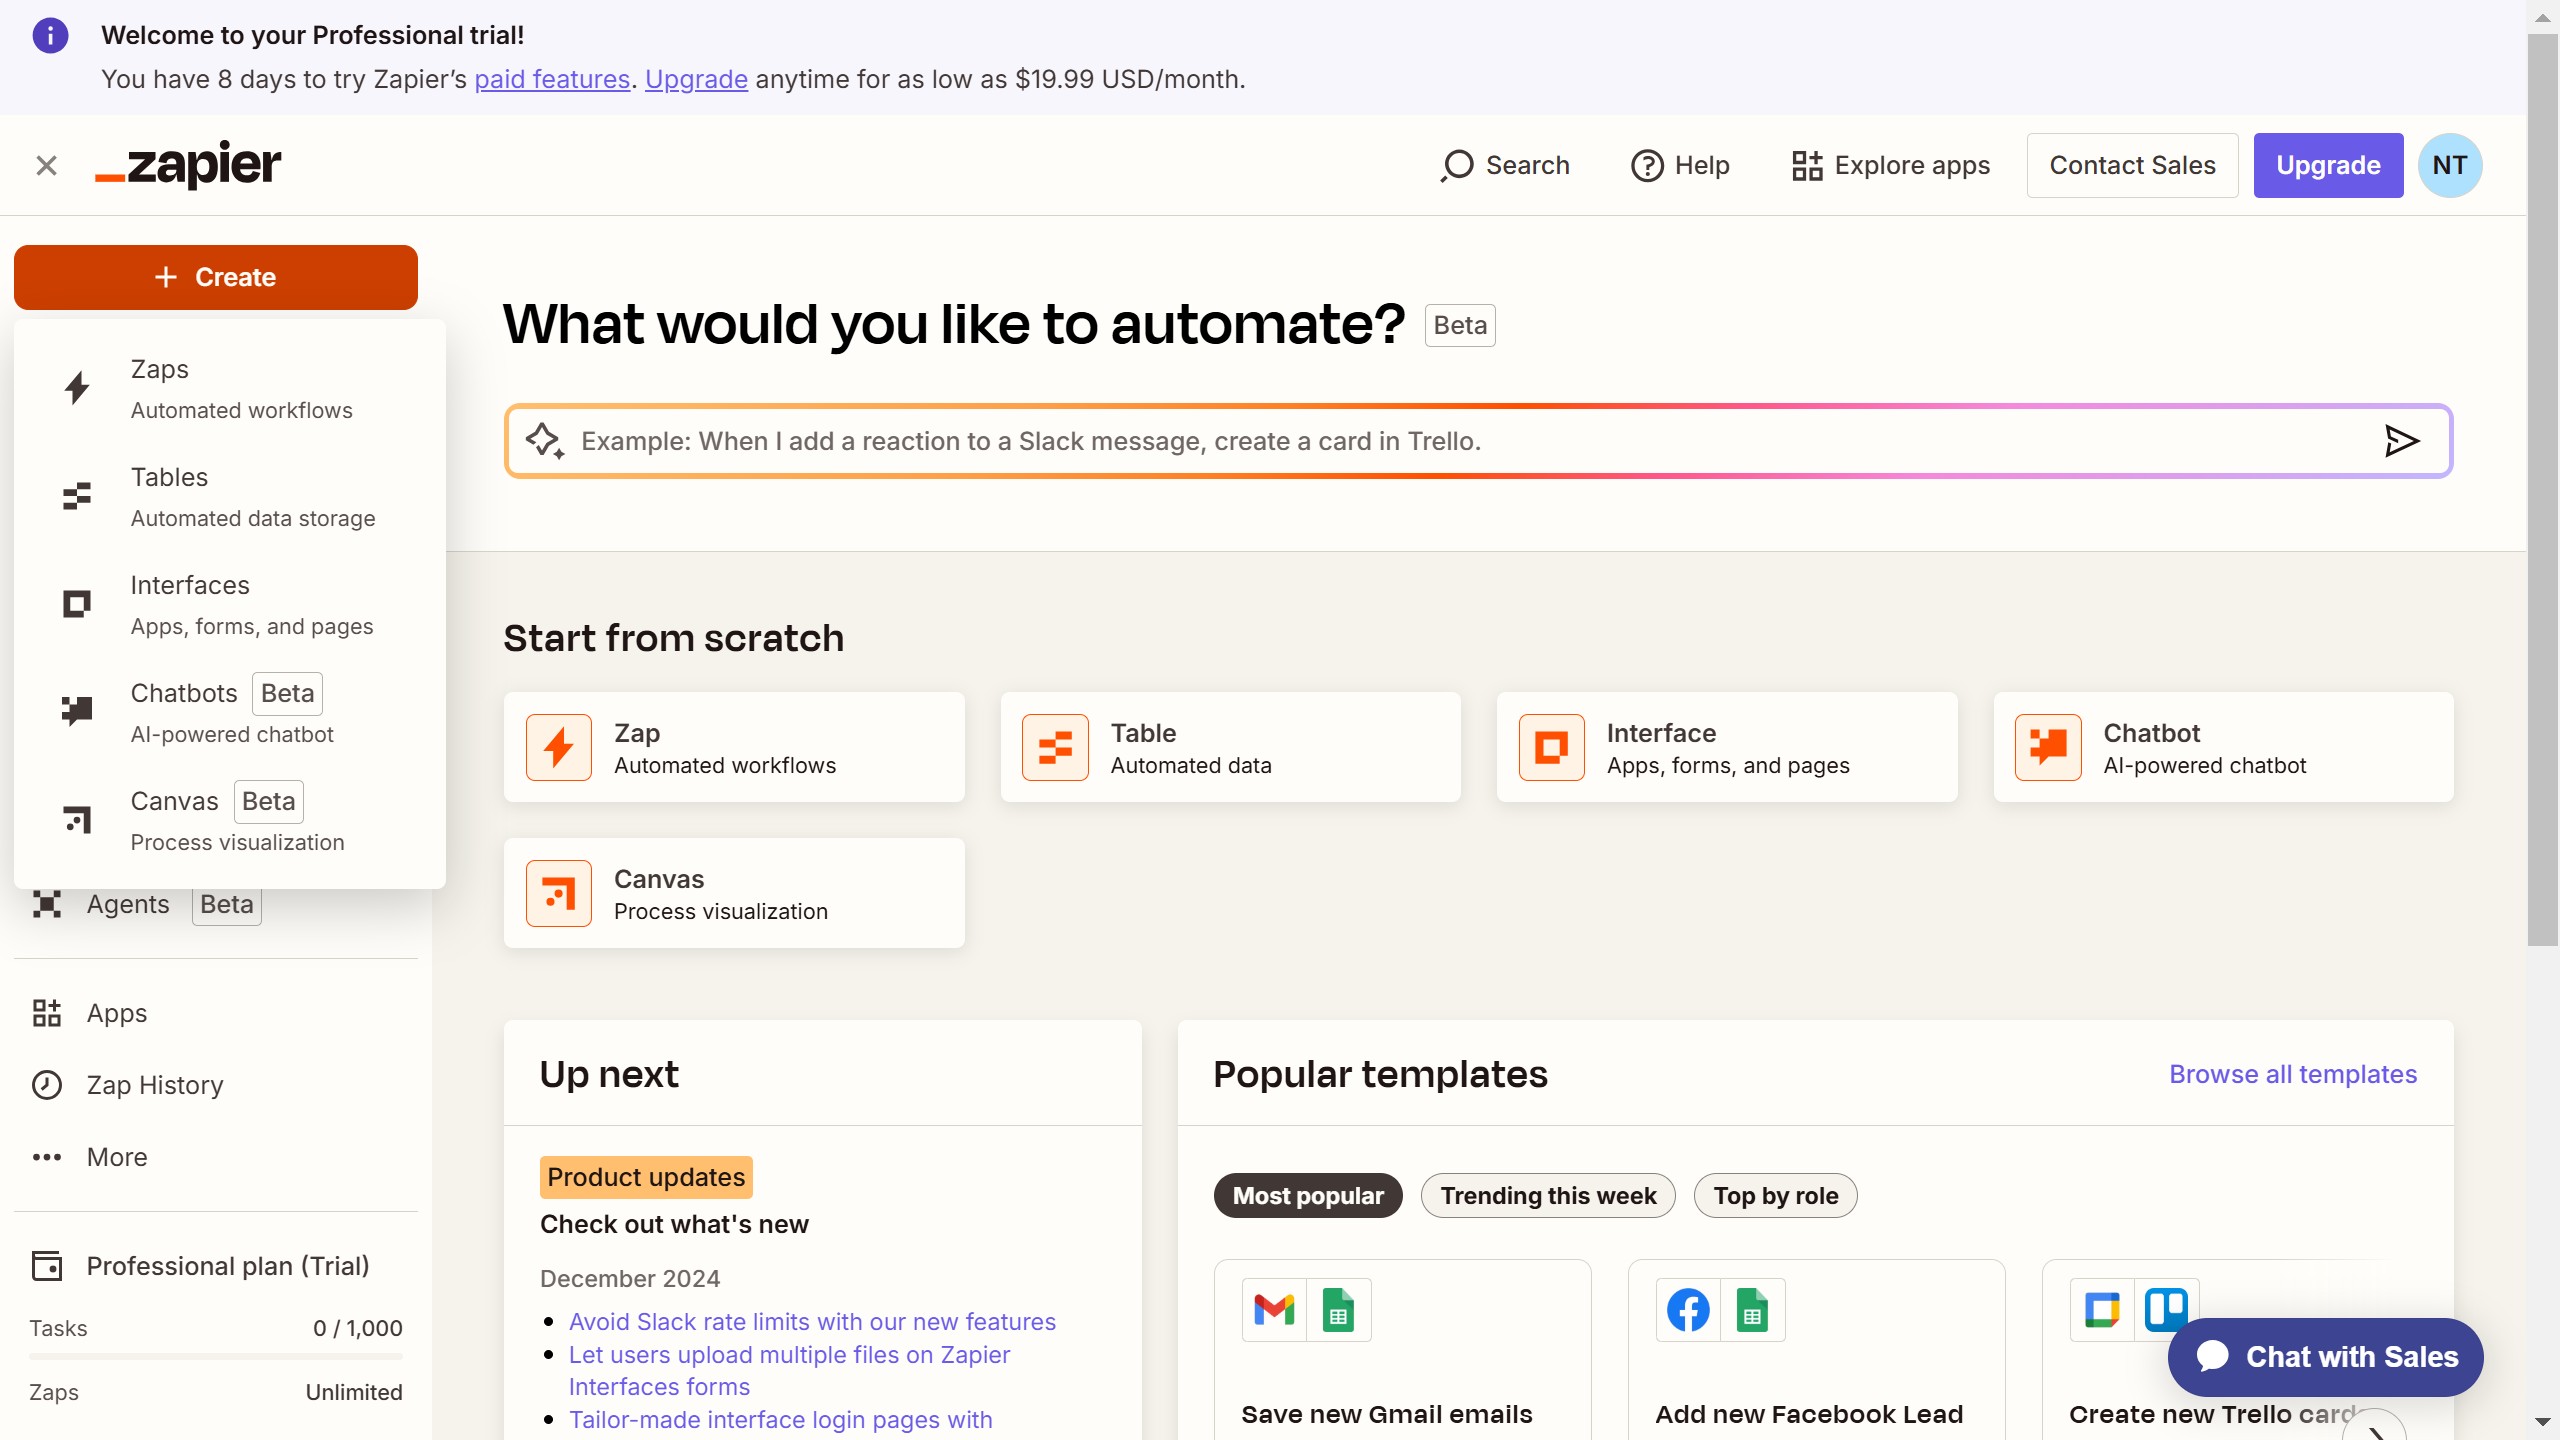Click the Chatbots menu icon
Viewport: 2560px width, 1440px height.
[77, 711]
